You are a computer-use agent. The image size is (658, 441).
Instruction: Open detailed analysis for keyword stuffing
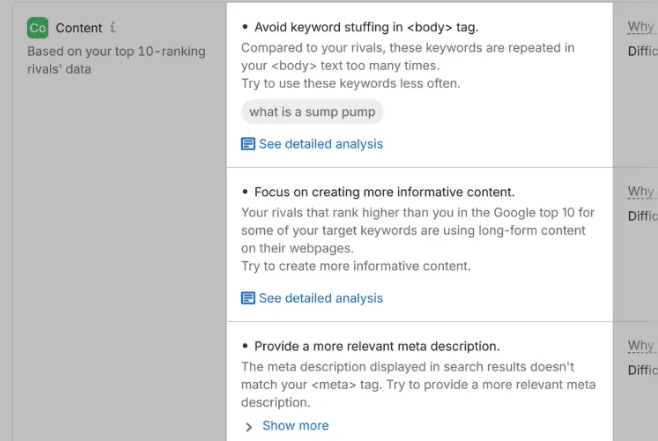[x=320, y=144]
